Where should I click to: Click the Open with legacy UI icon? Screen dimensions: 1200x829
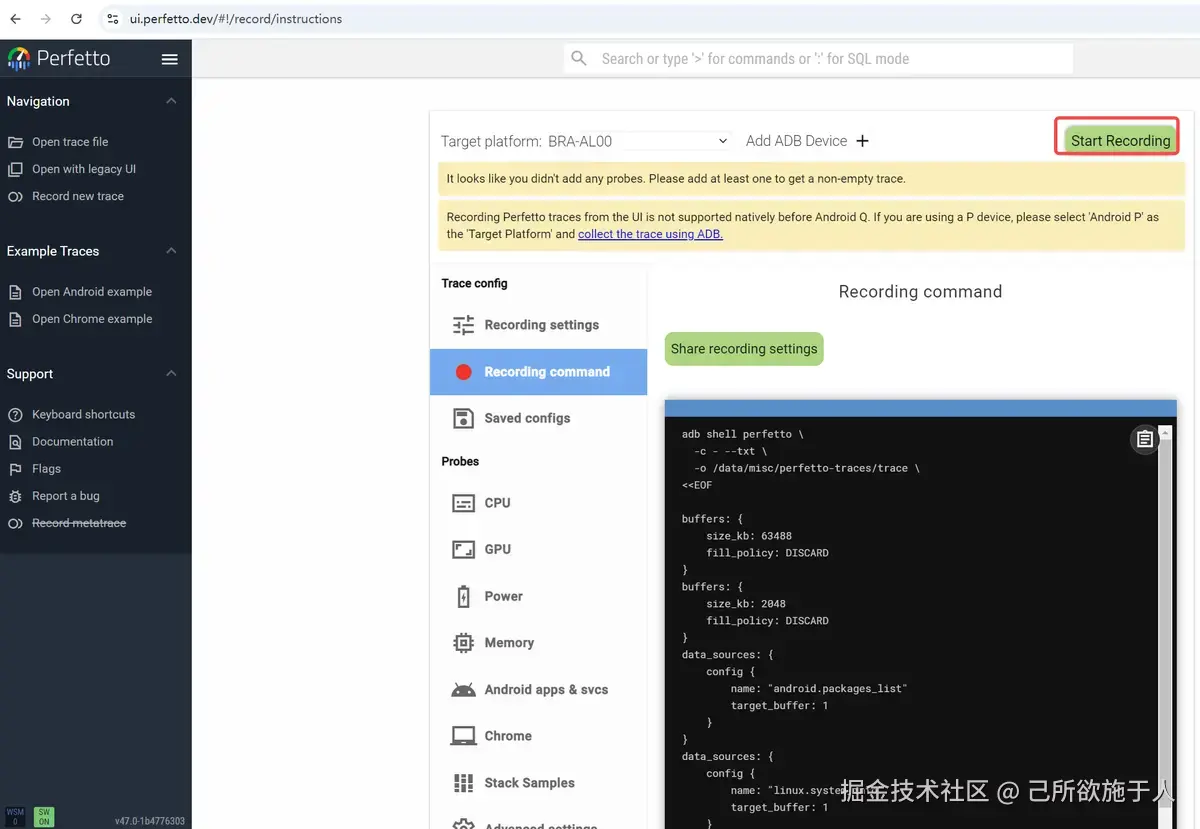[x=15, y=169]
